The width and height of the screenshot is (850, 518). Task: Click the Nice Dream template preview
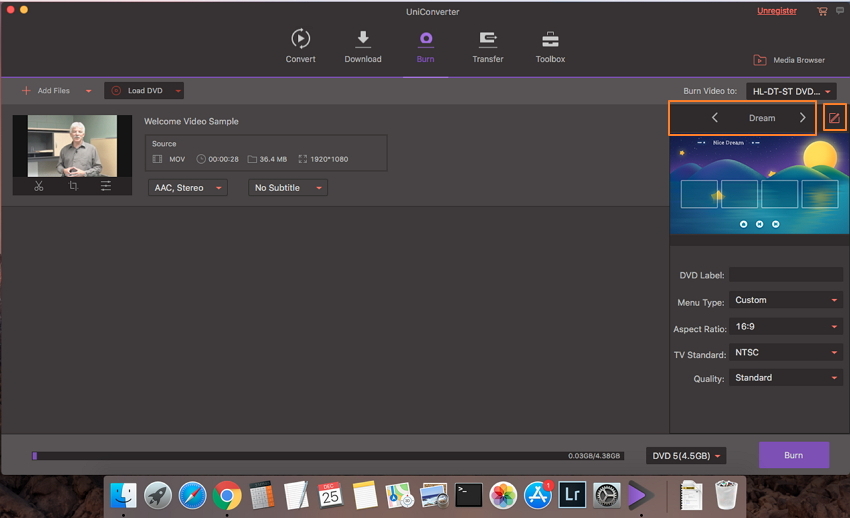[759, 185]
